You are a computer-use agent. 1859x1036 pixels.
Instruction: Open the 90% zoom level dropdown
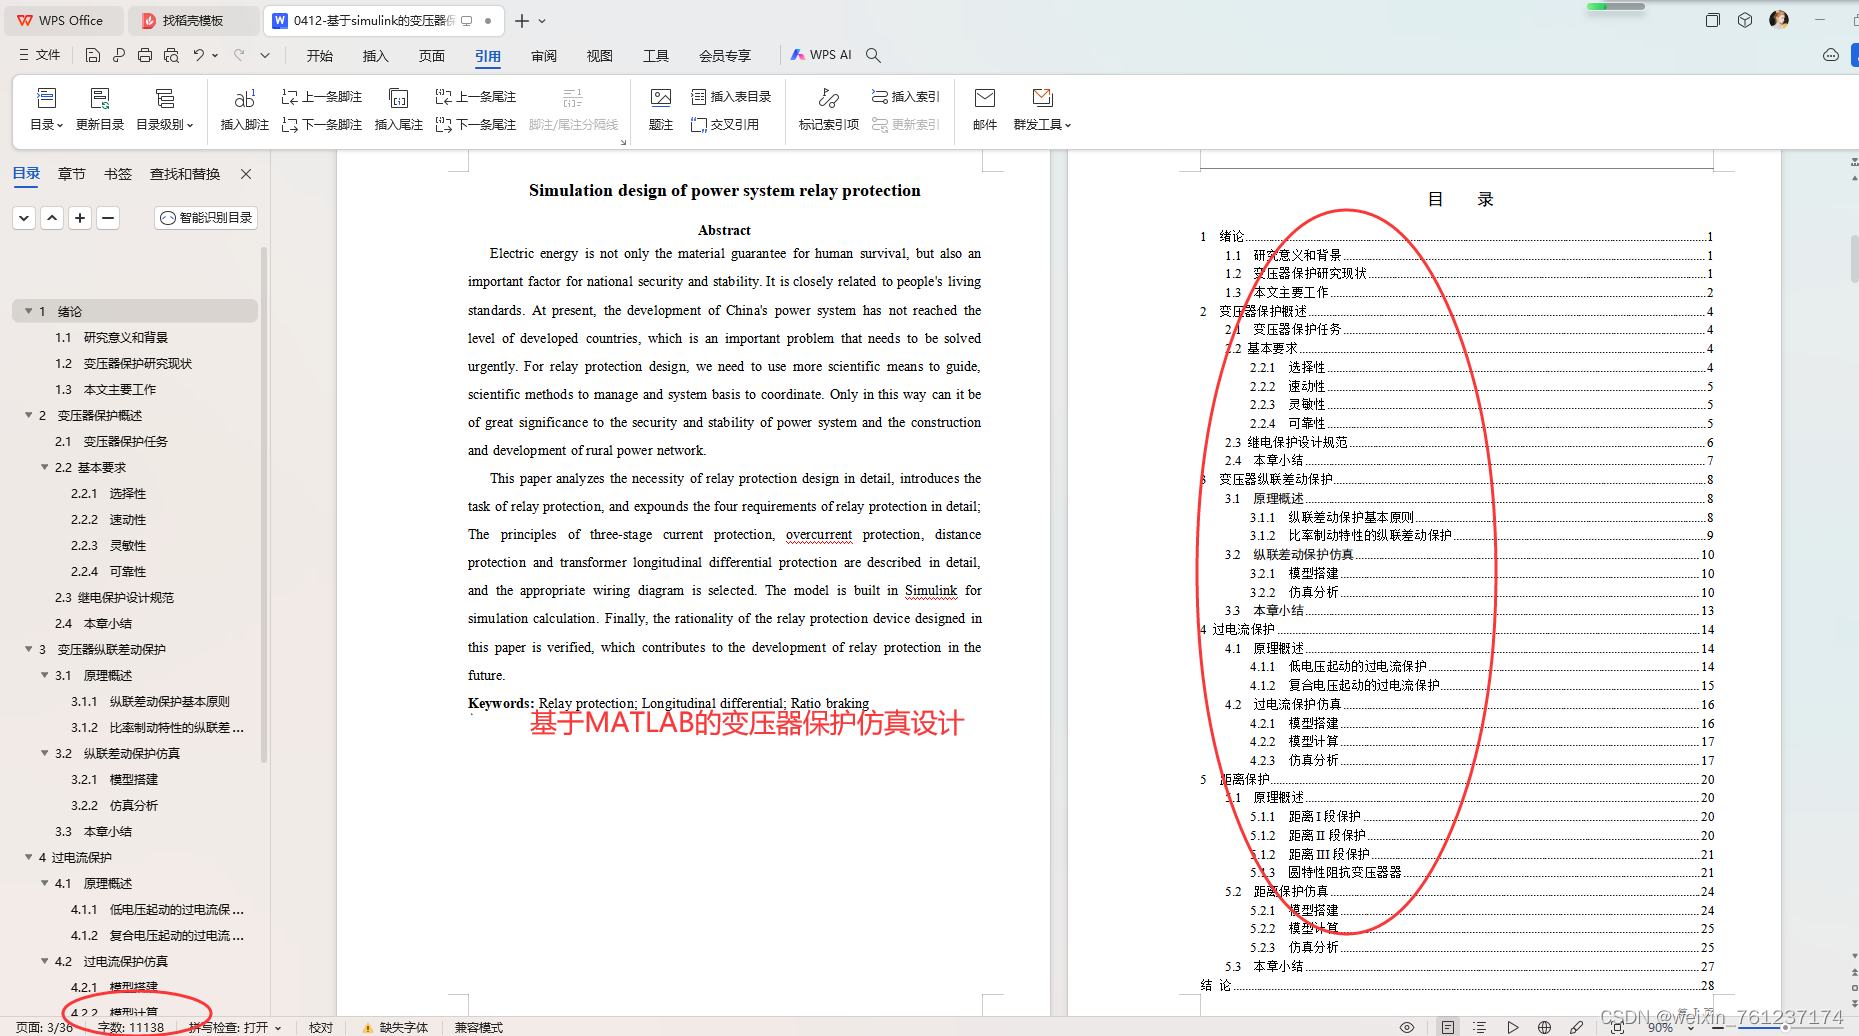(1691, 1027)
